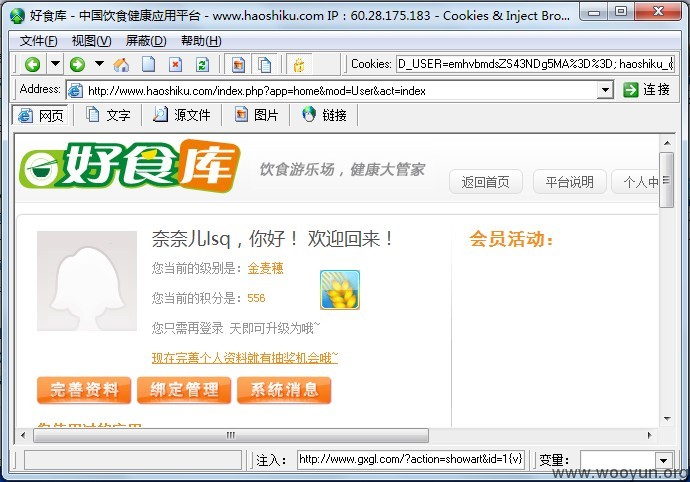Image resolution: width=690 pixels, height=482 pixels.
Task: Click the horizontal scrollbar left arrow
Action: point(23,436)
